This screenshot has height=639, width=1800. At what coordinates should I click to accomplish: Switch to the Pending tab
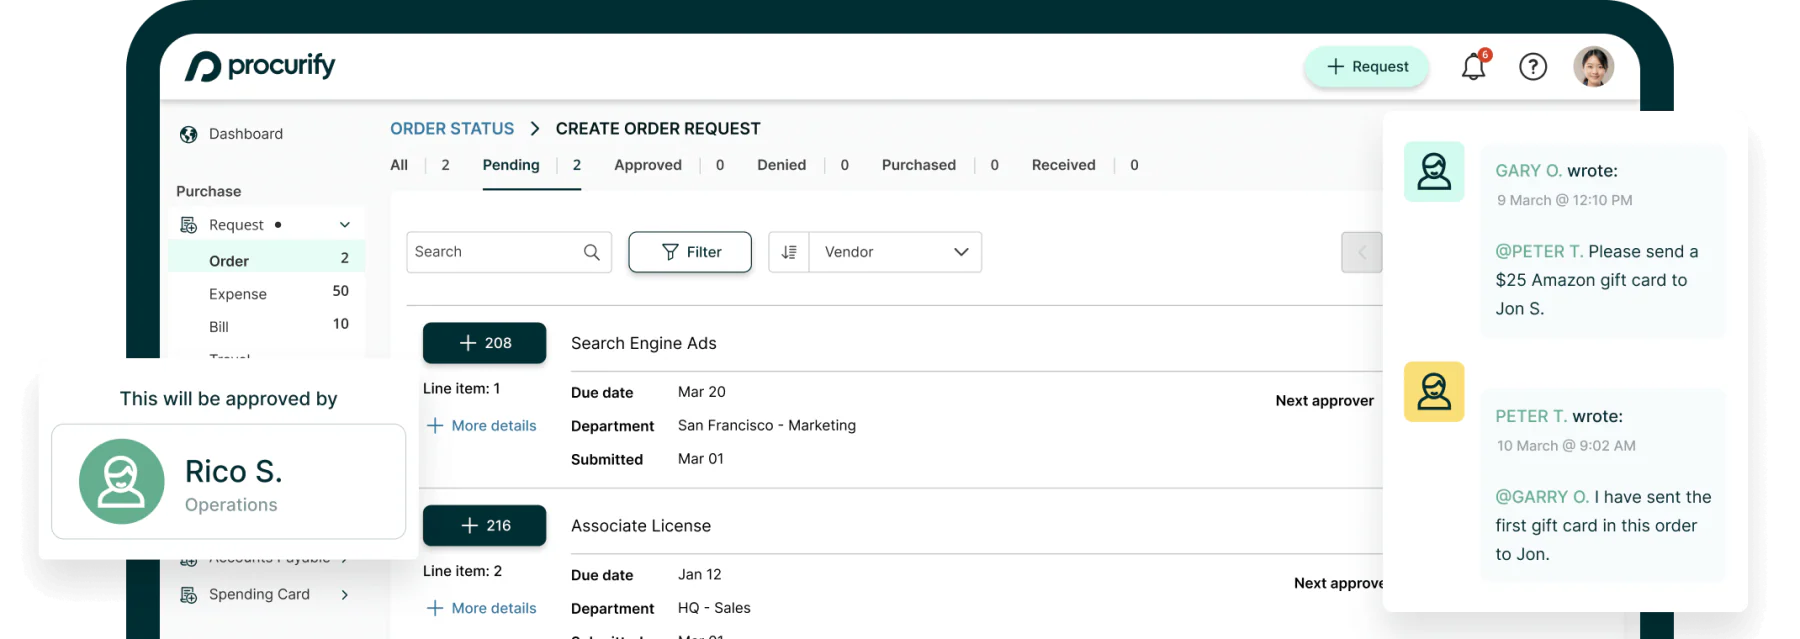[x=511, y=165]
